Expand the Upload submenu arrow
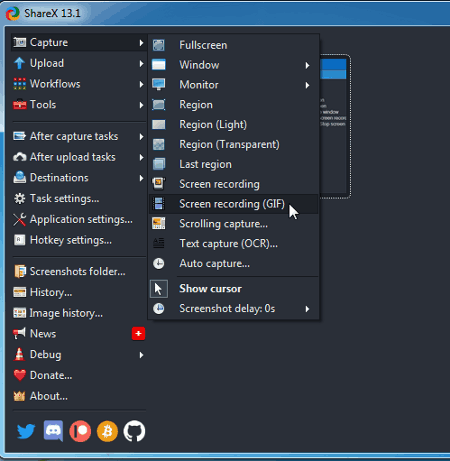 tap(141, 63)
